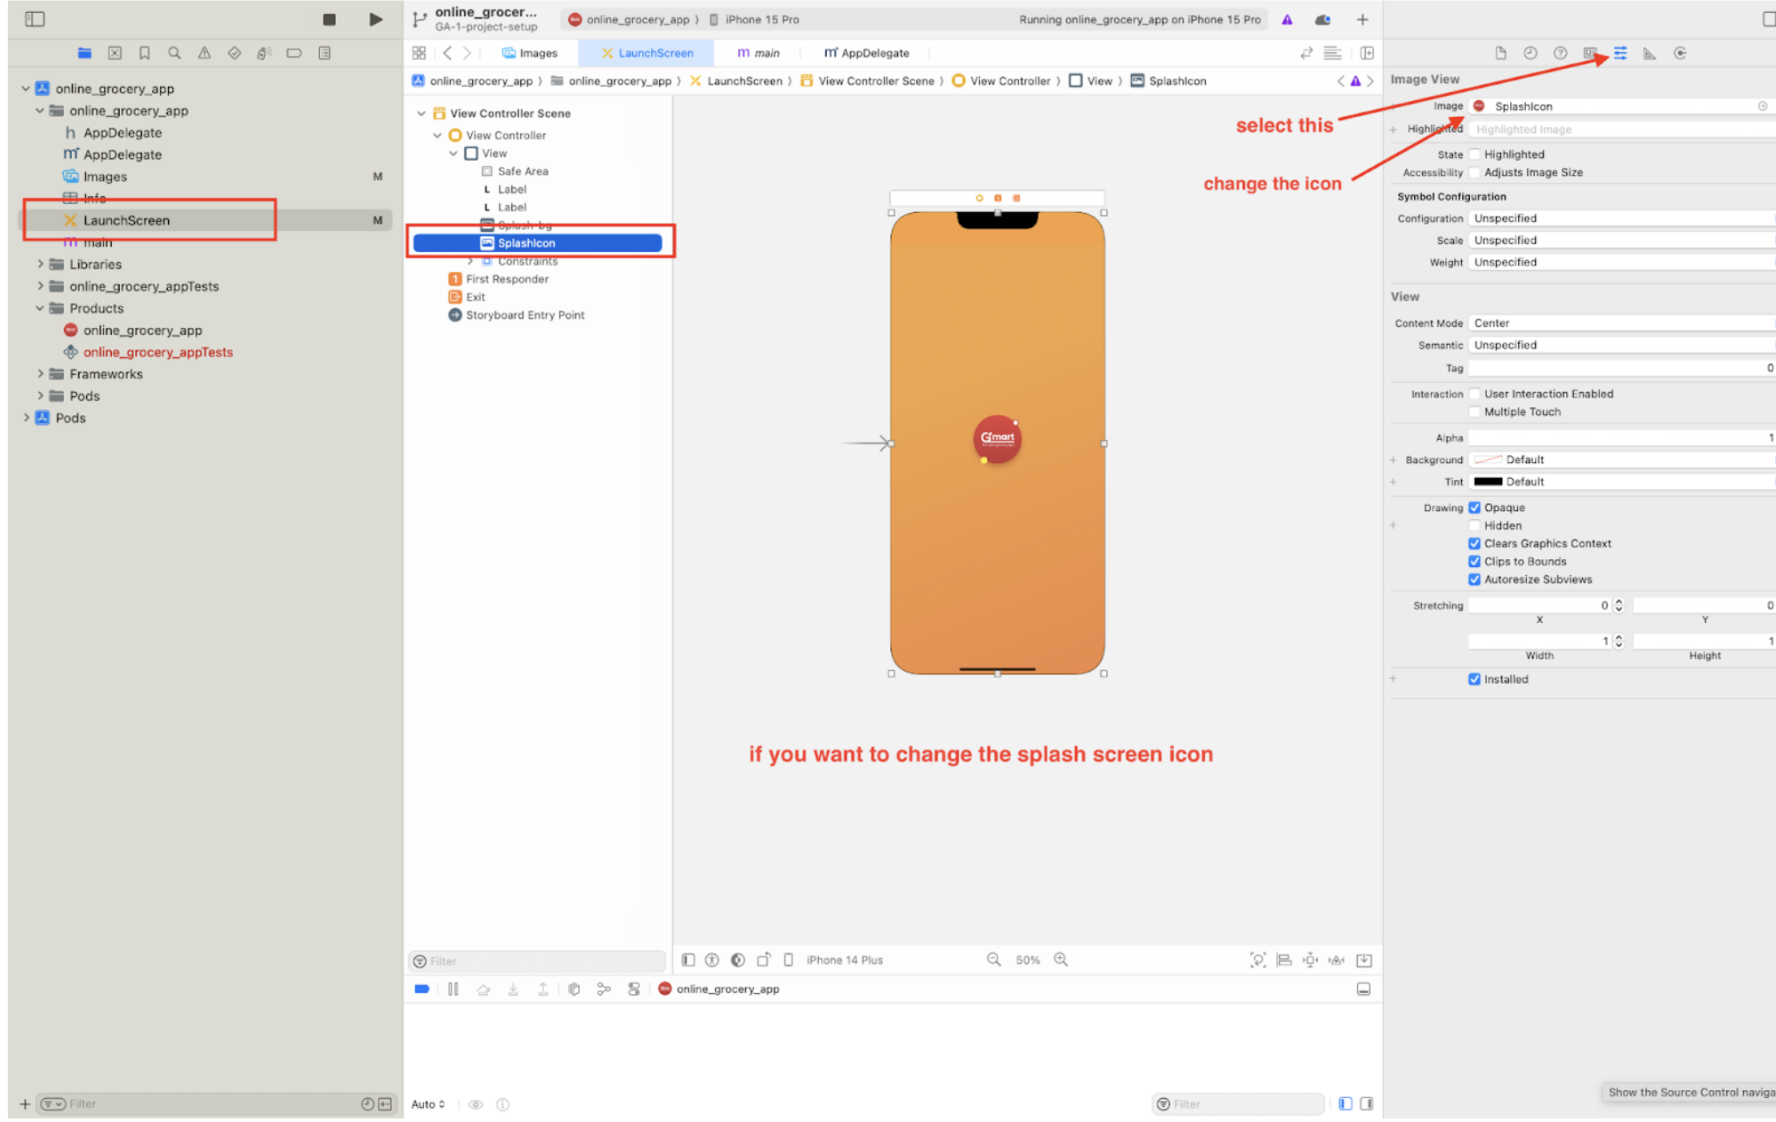Screen dimensions: 1776x1122
Task: Open the Attributes inspector icon
Action: [1620, 53]
